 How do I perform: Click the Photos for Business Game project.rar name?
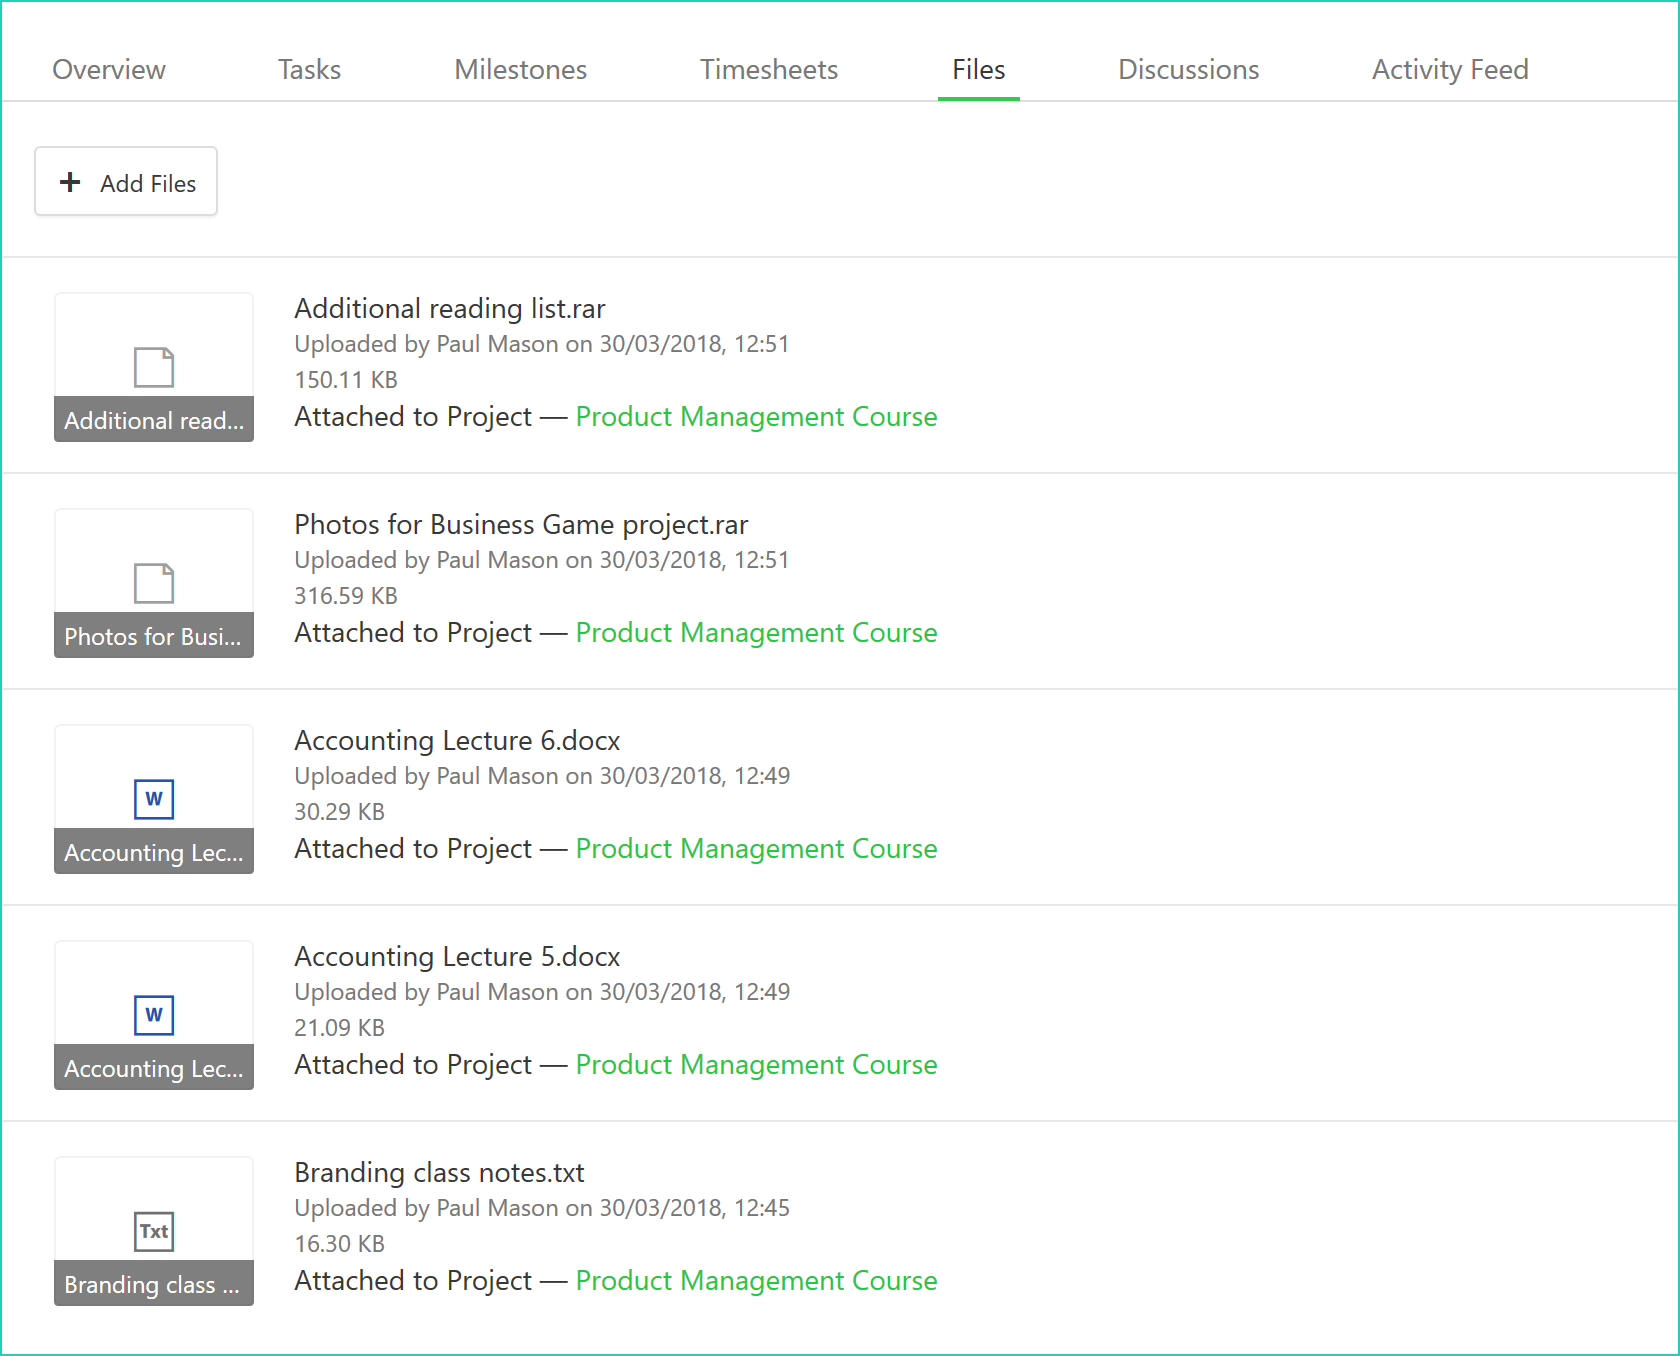[521, 524]
